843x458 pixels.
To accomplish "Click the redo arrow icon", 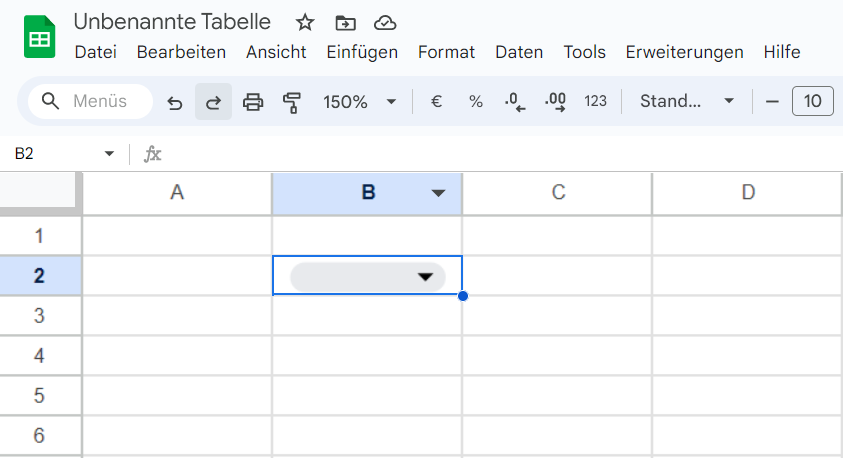I will click(x=213, y=102).
